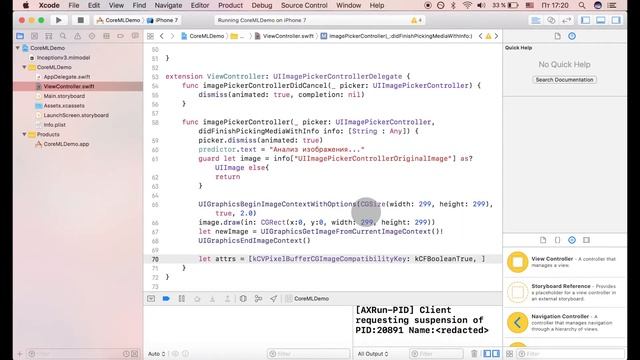Viewport: 640px width, 360px height.
Task: Select Inceptionv3.mlmodel file
Action: coord(63,58)
